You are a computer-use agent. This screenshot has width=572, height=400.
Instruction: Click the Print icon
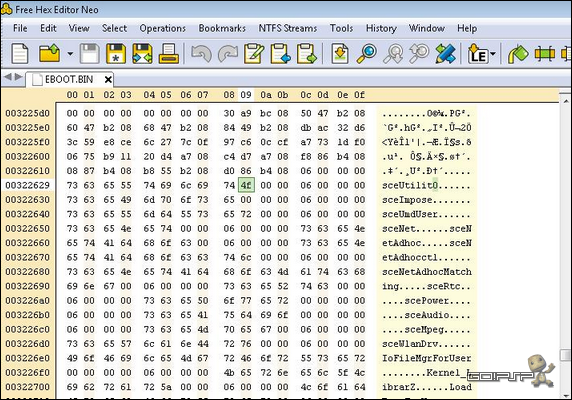[x=169, y=54]
